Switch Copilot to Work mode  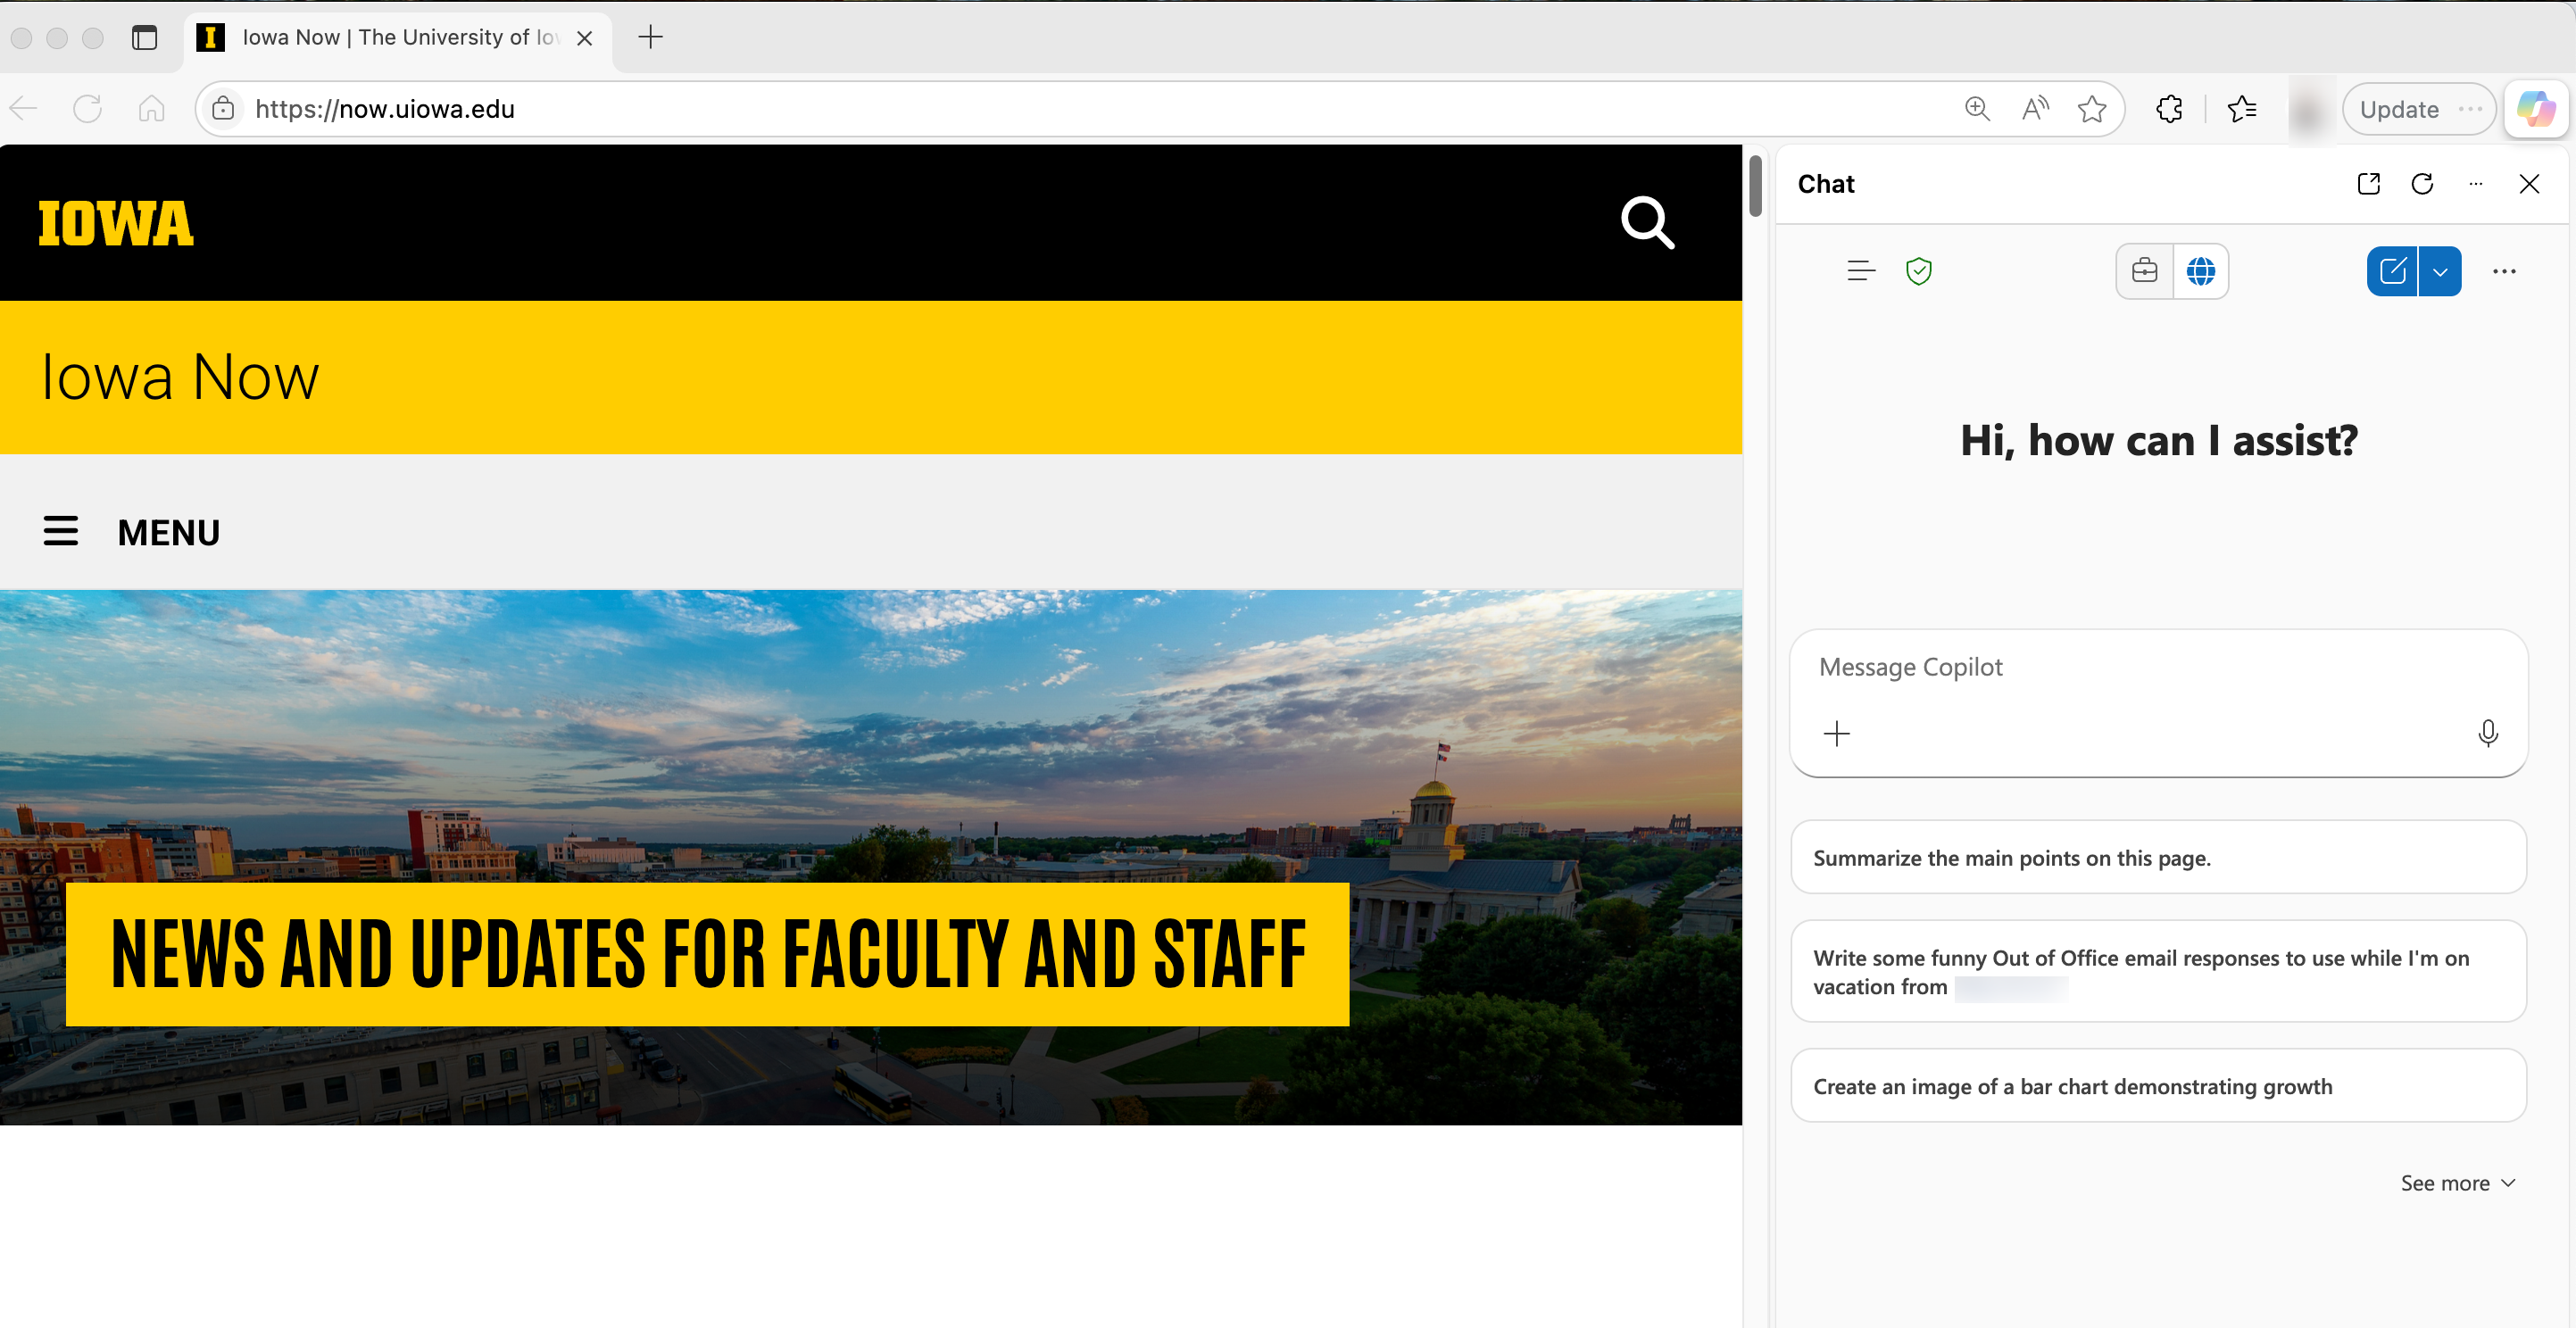point(2143,270)
